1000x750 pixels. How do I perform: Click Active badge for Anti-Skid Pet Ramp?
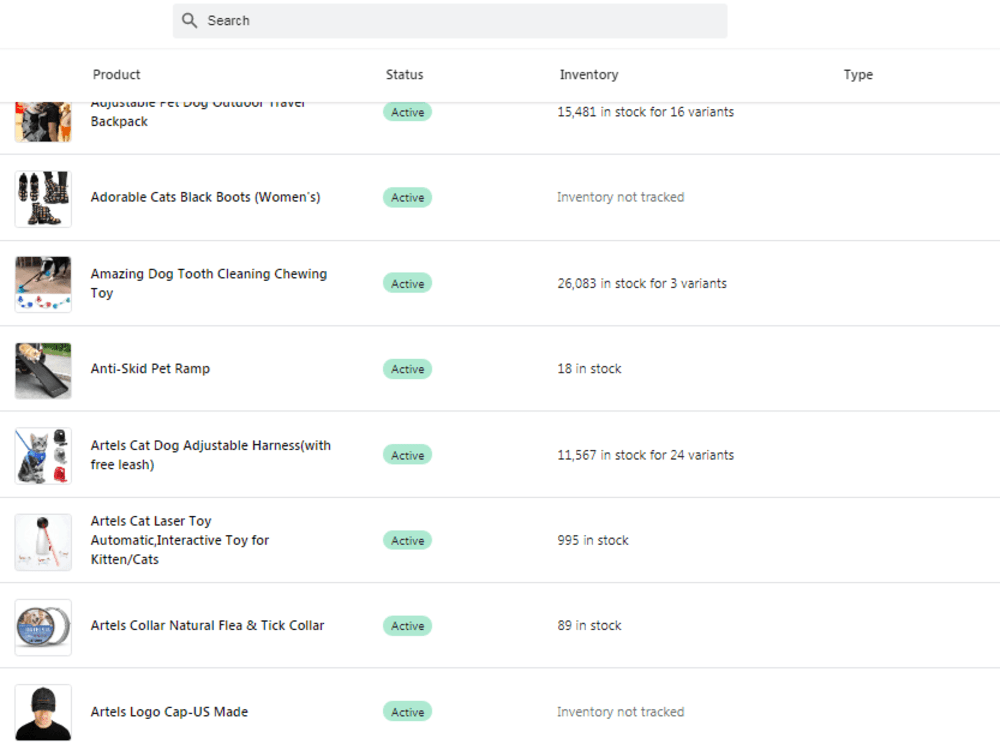coord(408,369)
